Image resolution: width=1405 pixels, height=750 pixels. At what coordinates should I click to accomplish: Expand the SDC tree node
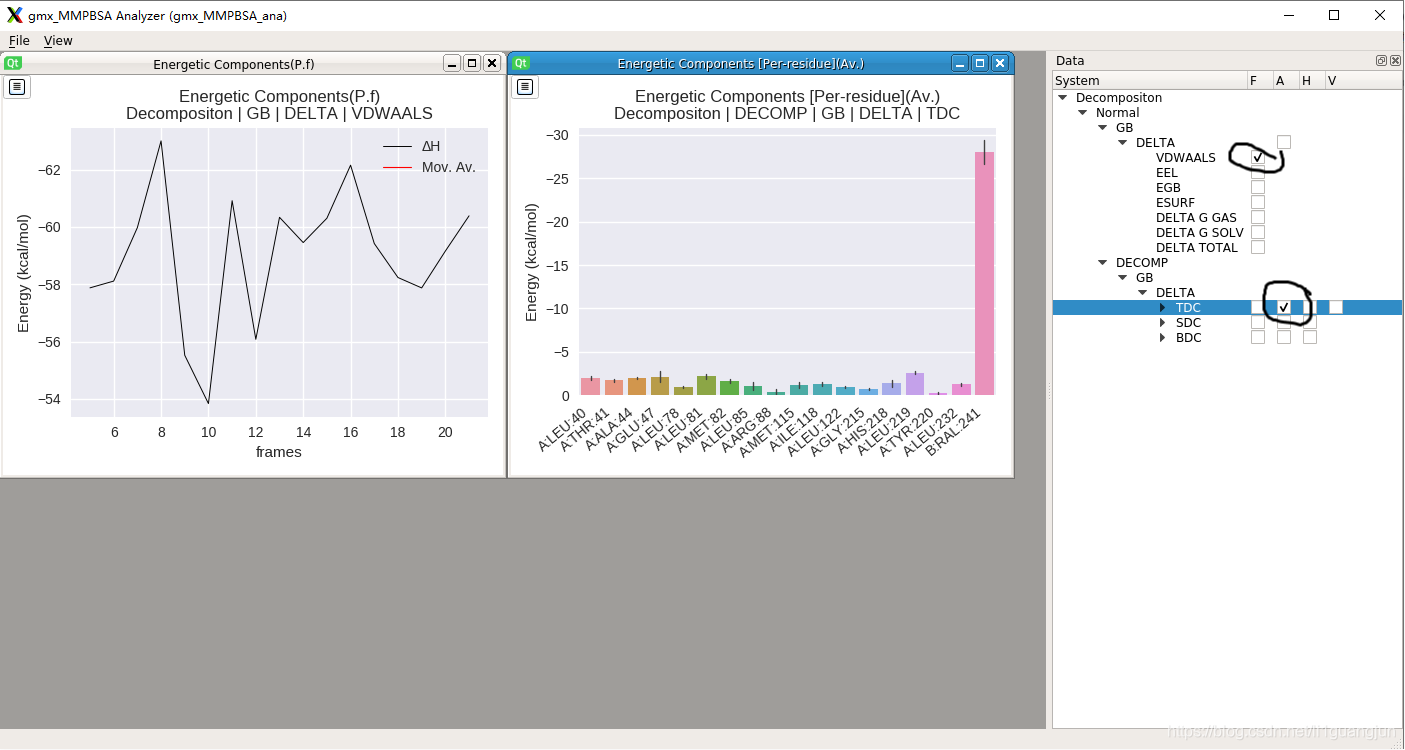1162,323
